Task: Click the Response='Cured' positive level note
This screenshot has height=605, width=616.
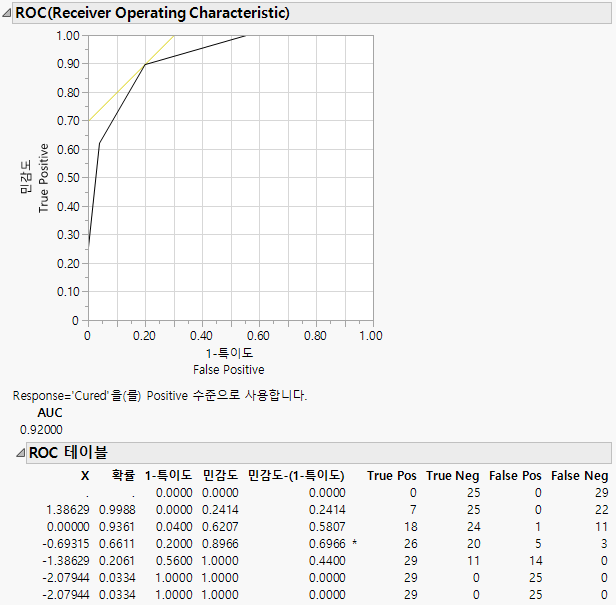Action: (x=160, y=395)
